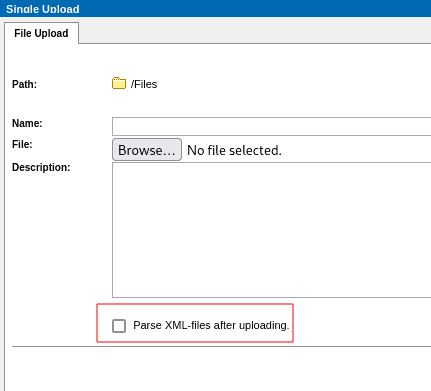Screen dimensions: 431x391
Task: Click inside the Description text area
Action: [271, 230]
